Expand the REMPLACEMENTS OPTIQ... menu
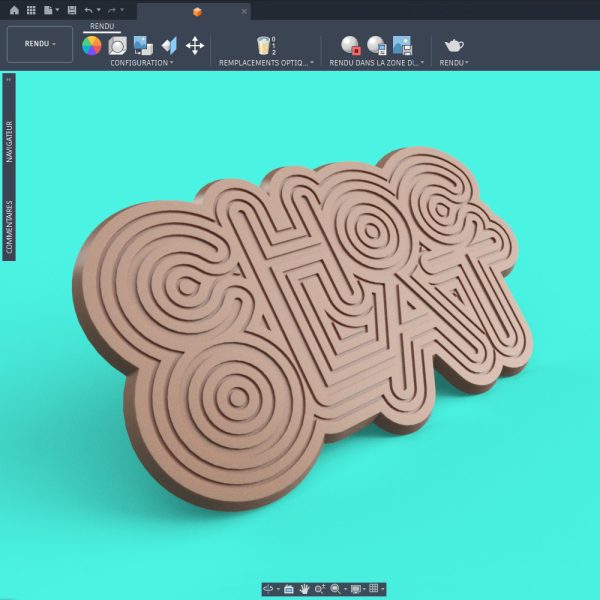The image size is (600, 600). 266,63
